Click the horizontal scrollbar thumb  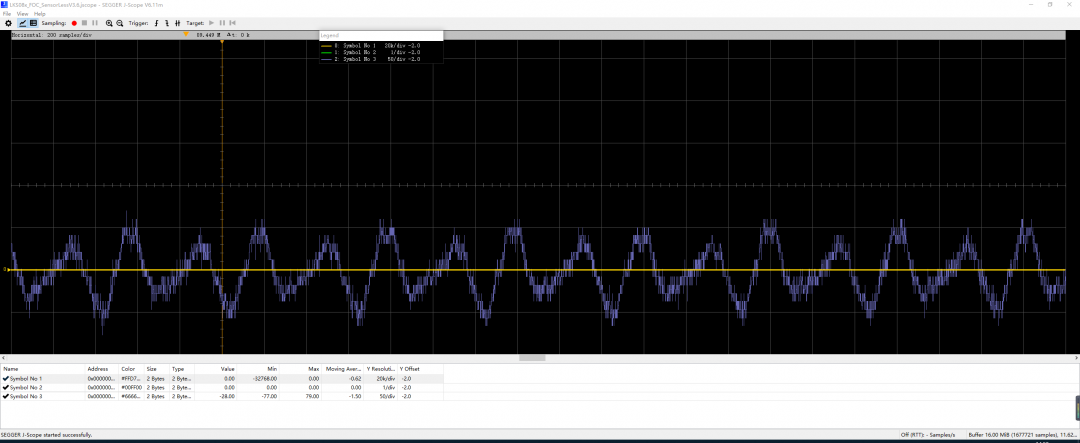(x=532, y=358)
